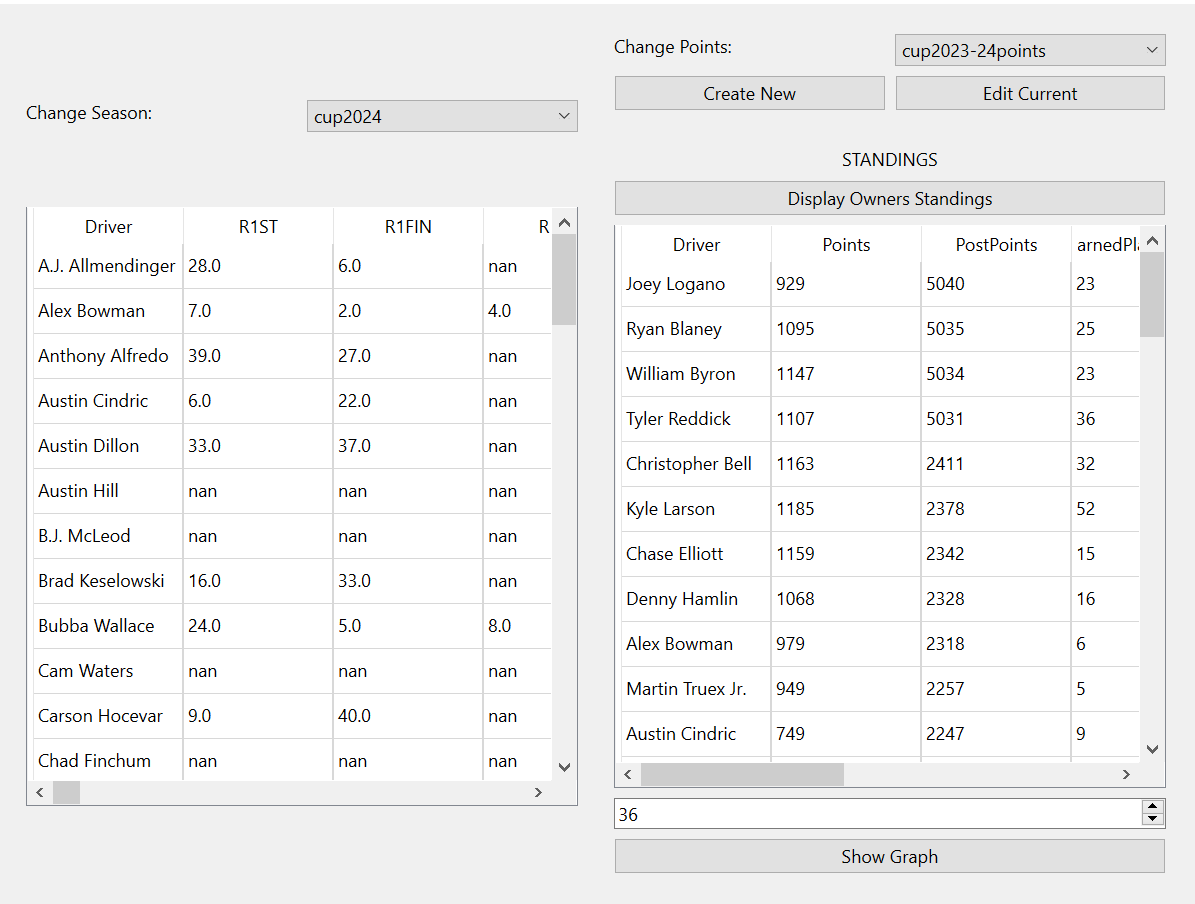Select Austin Dillon driver cell
The image size is (1195, 904).
(108, 446)
